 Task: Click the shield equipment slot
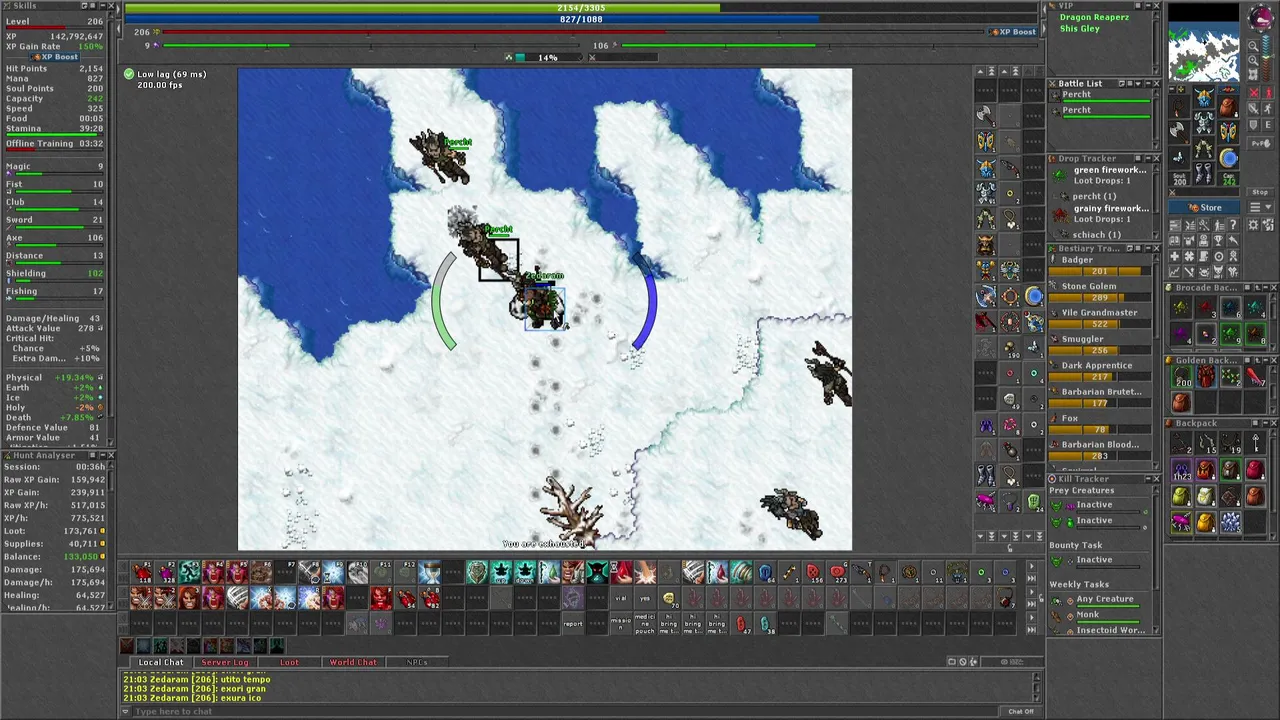(x=1228, y=130)
